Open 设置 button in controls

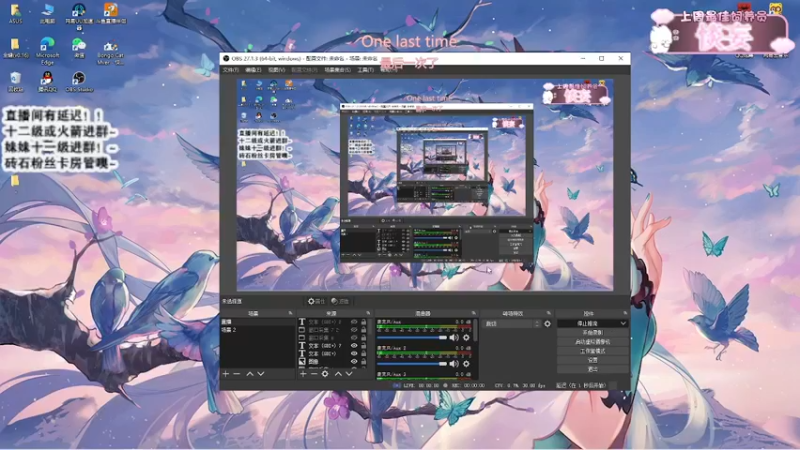(592, 360)
